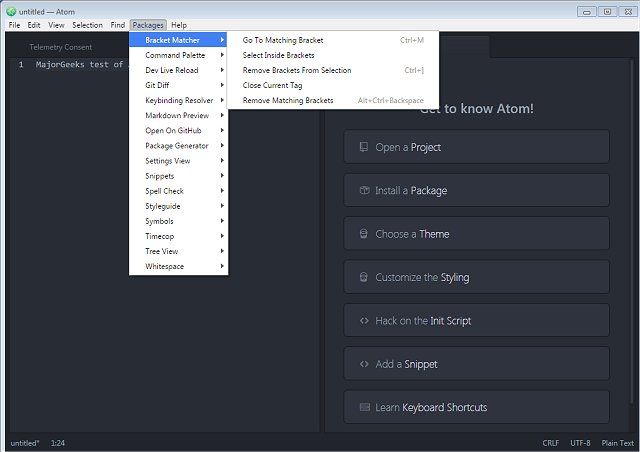The height and width of the screenshot is (452, 640).
Task: Open the Edit menu
Action: pyautogui.click(x=34, y=25)
